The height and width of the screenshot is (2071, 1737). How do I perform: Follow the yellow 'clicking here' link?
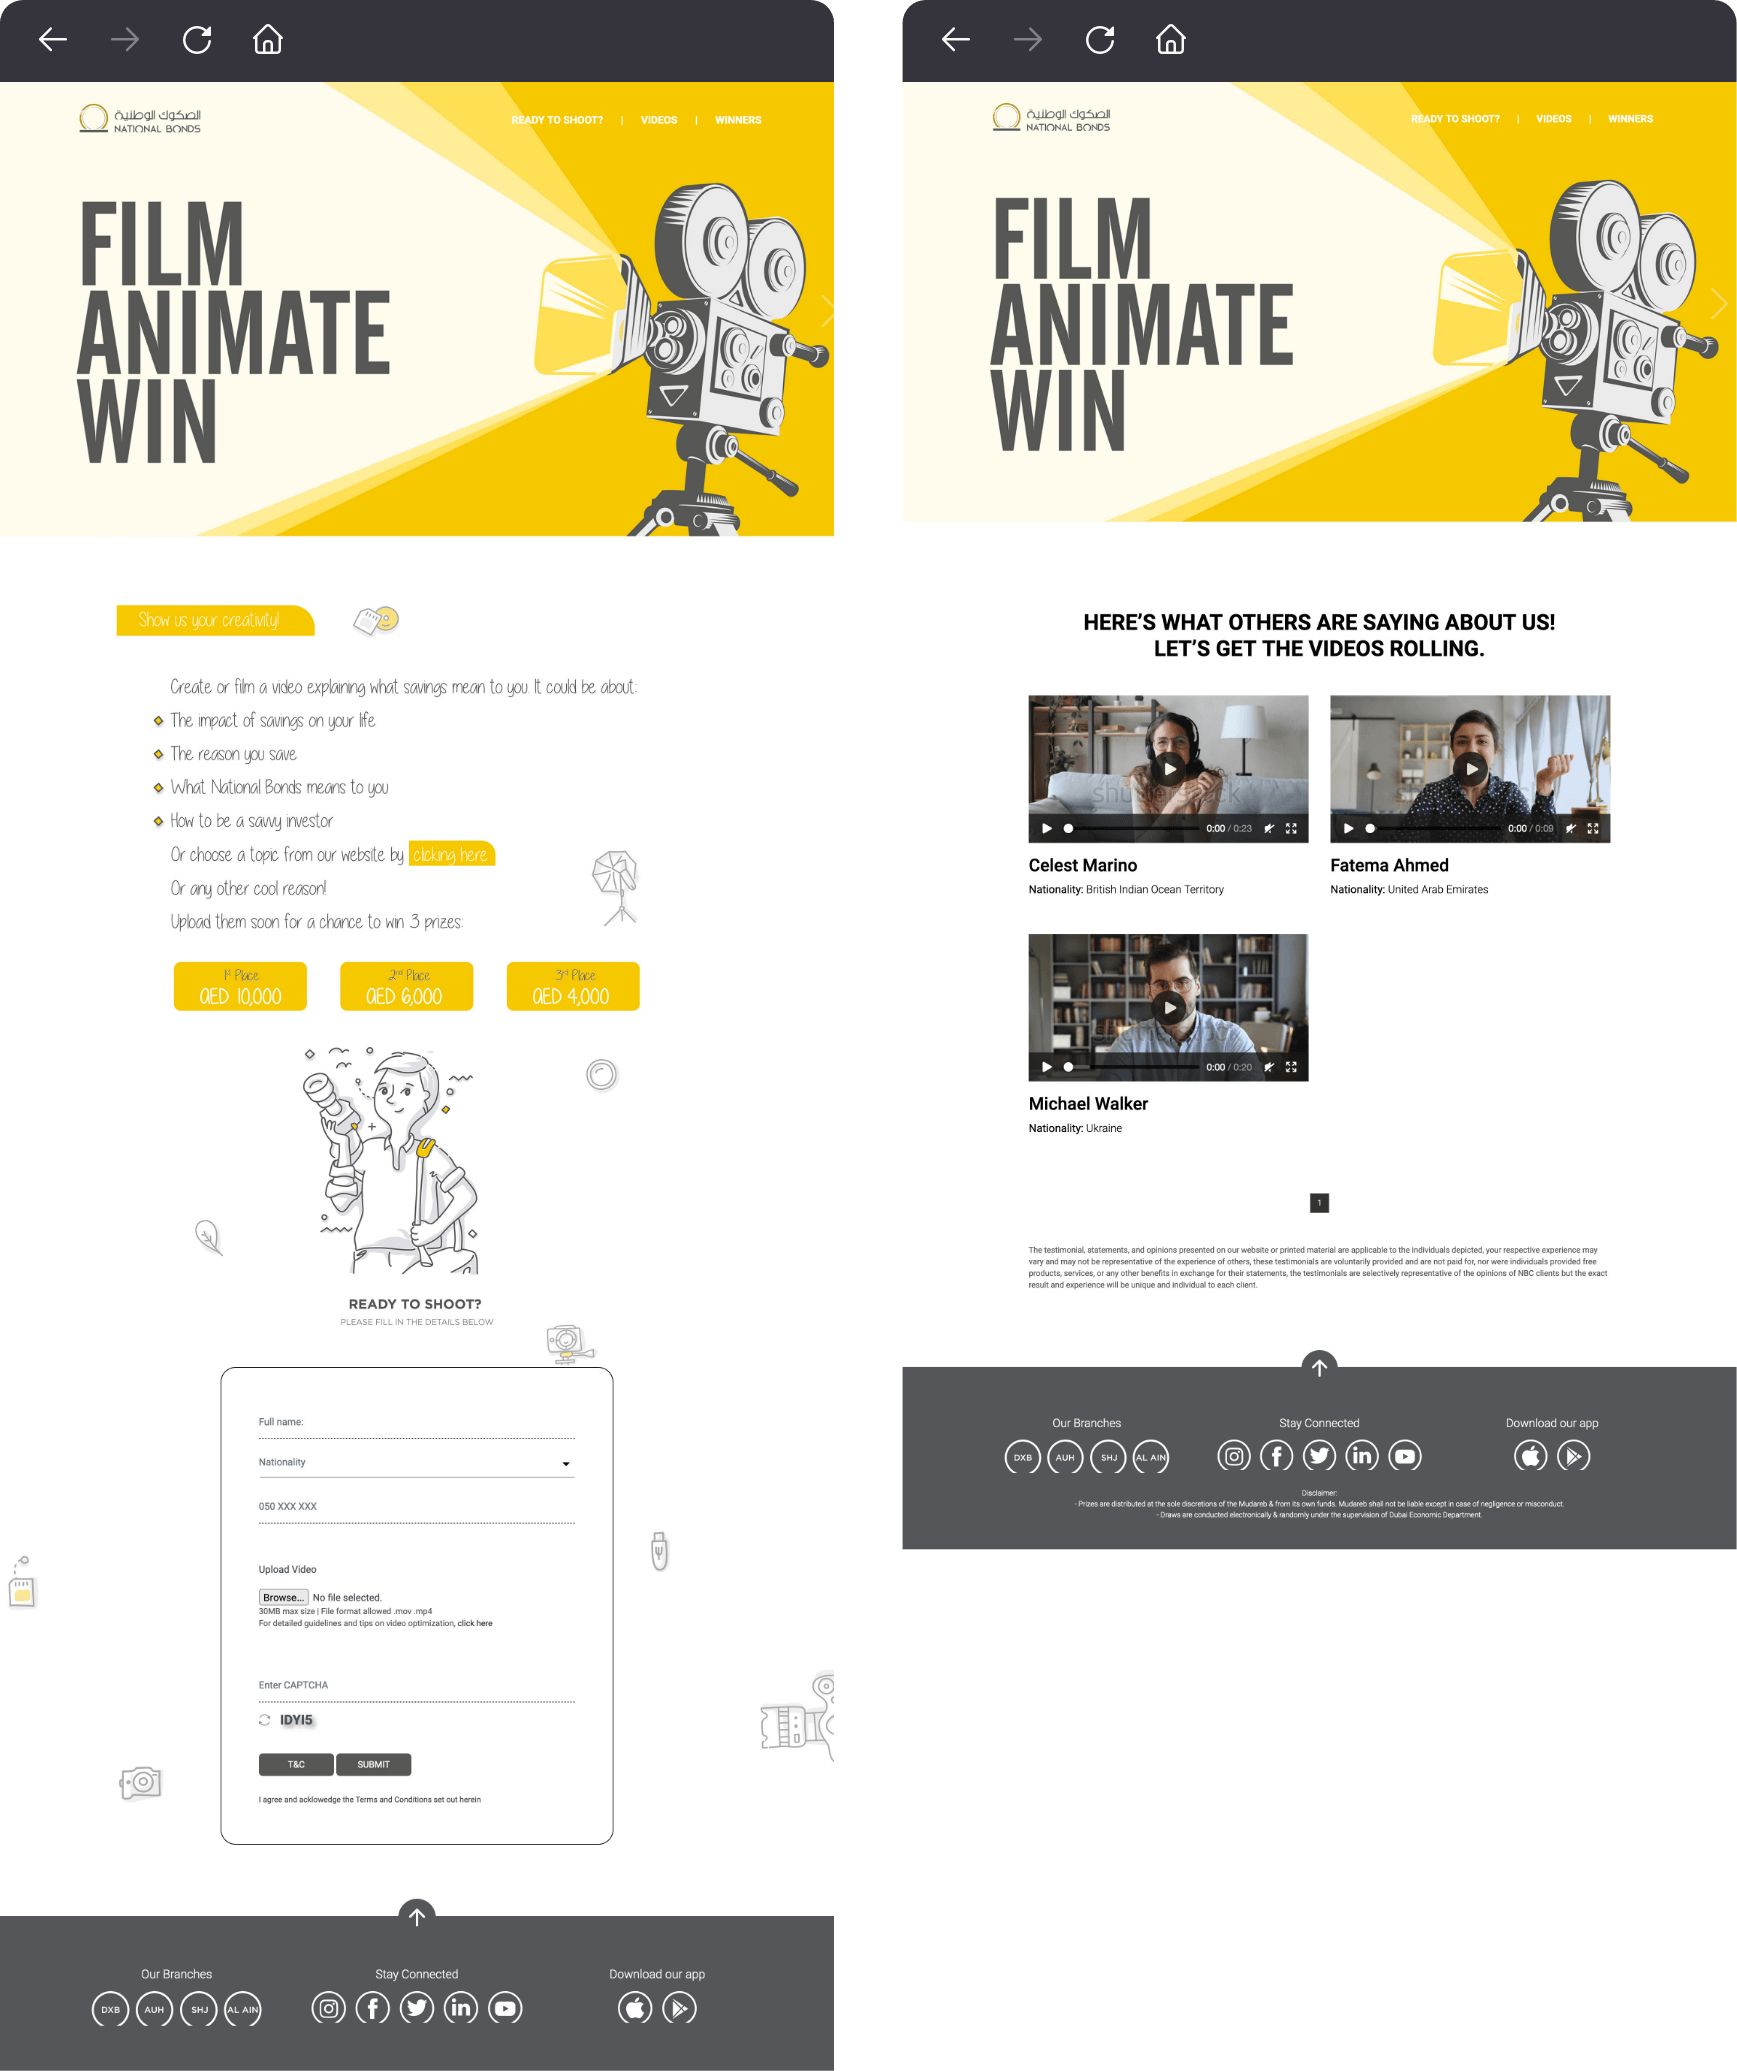click(451, 854)
